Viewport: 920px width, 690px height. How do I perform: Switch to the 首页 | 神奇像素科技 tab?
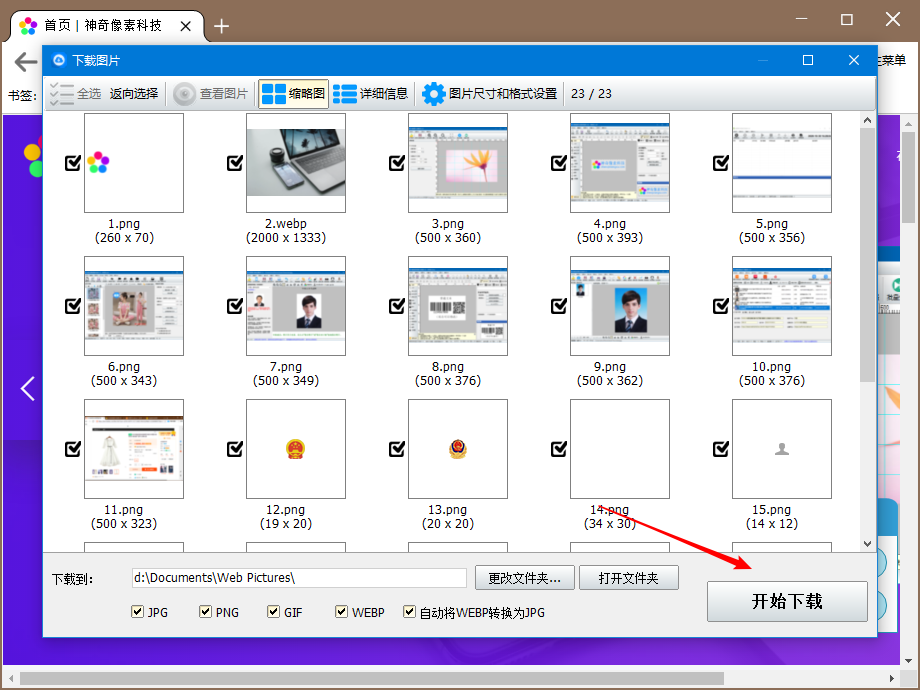[x=96, y=26]
